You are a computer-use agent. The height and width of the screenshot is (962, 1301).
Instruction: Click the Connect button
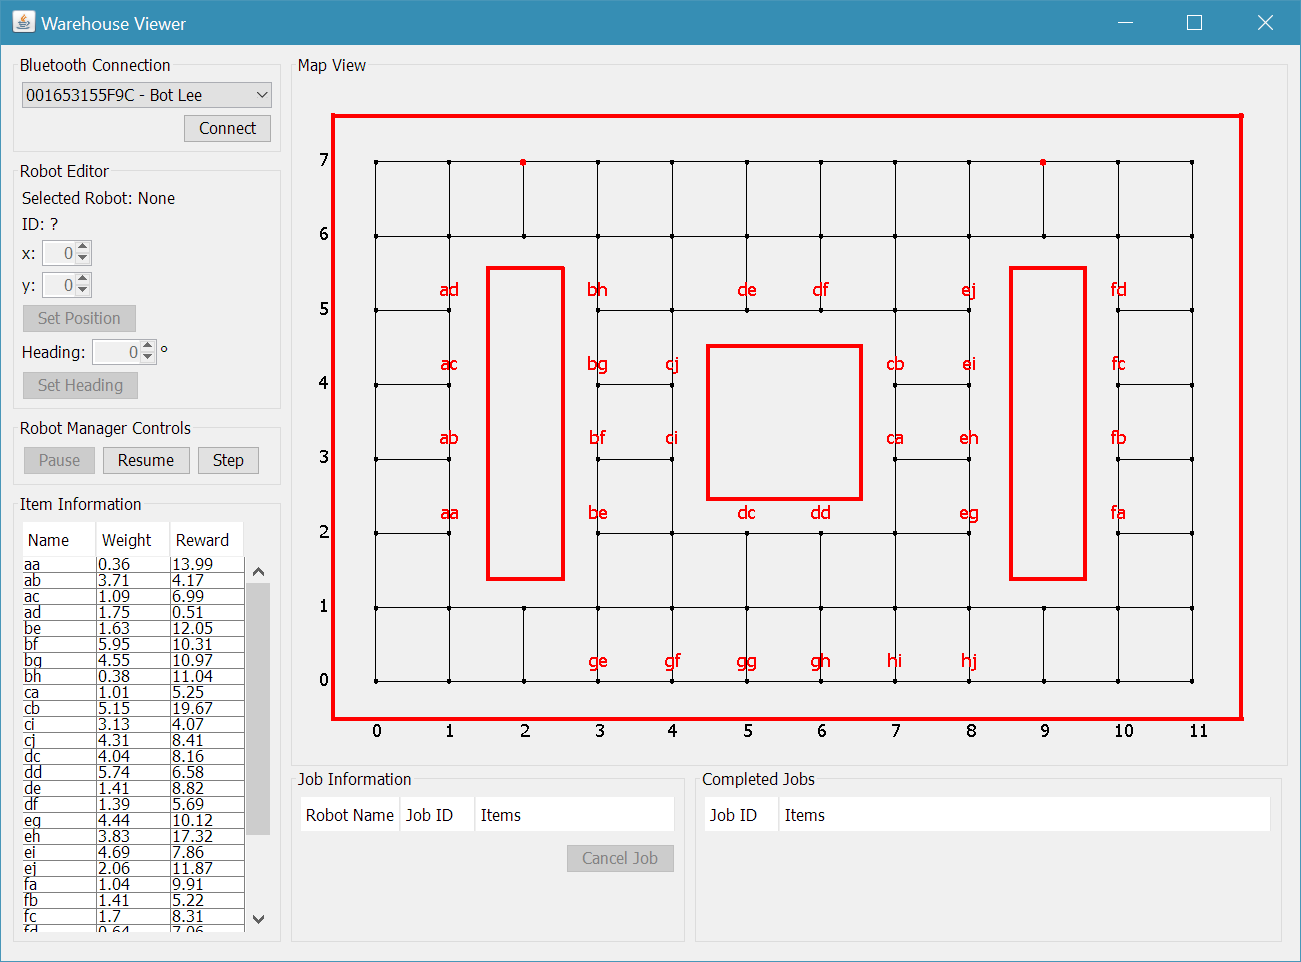tap(227, 128)
